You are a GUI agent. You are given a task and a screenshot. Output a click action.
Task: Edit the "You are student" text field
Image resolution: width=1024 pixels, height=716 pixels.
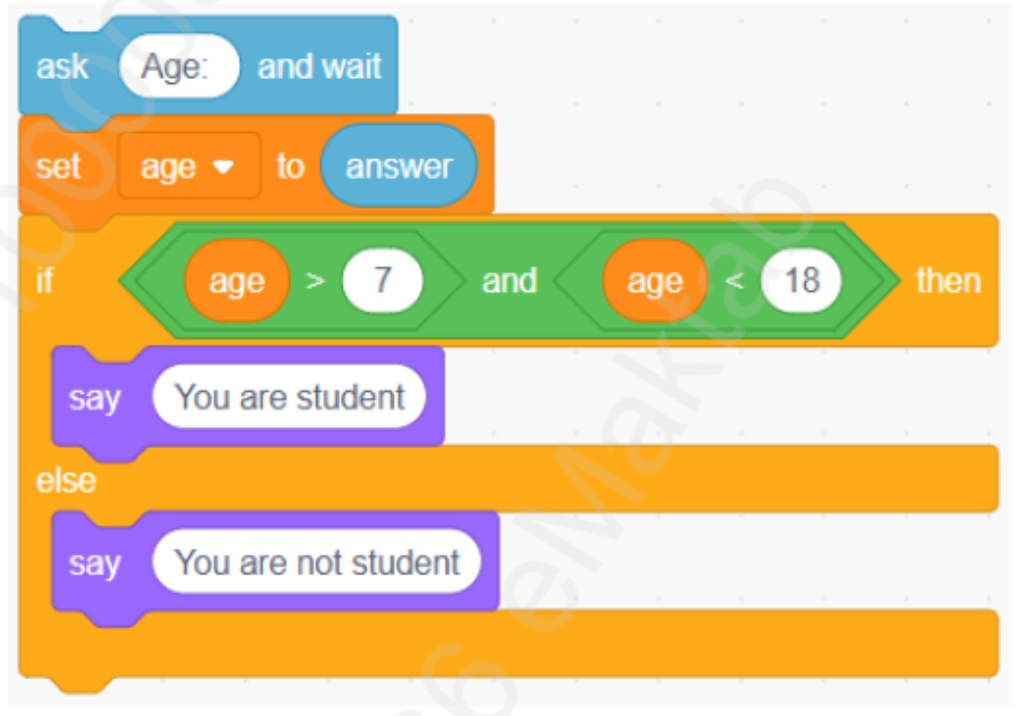(x=289, y=398)
